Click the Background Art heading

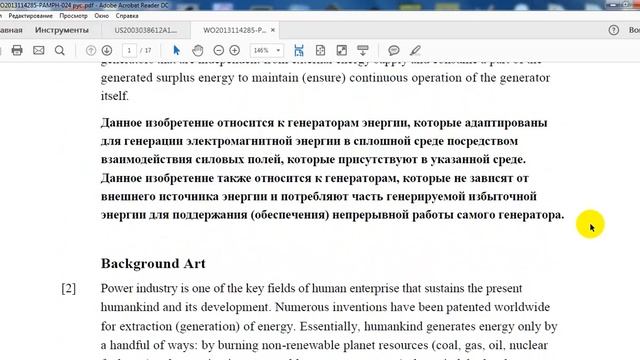coord(153,264)
